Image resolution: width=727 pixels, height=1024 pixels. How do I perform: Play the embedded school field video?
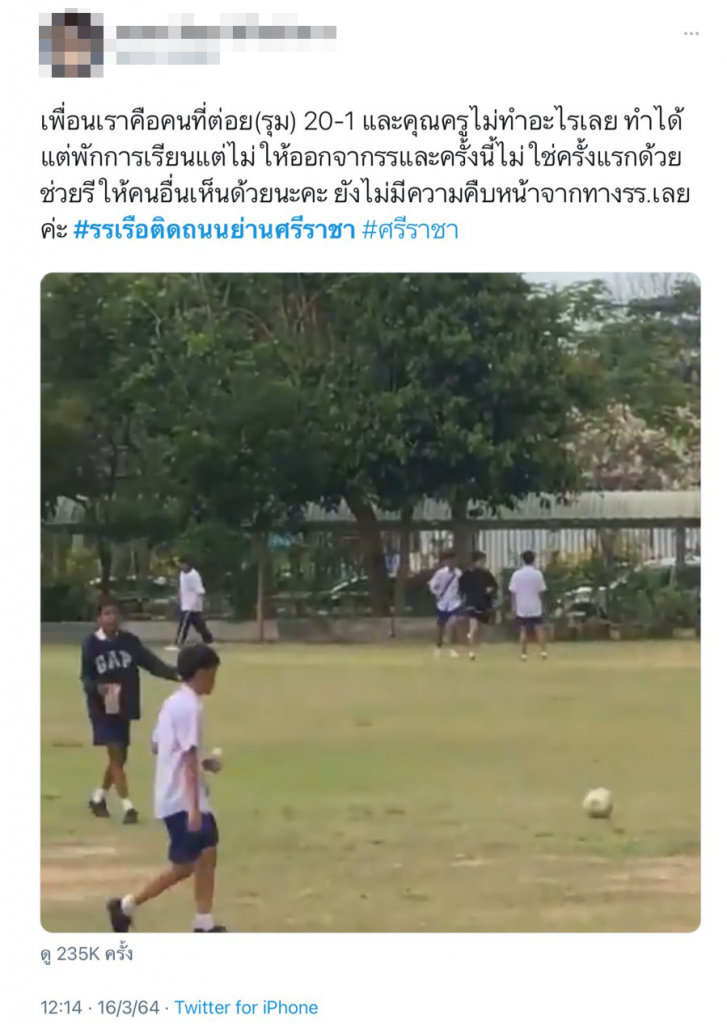(370, 602)
